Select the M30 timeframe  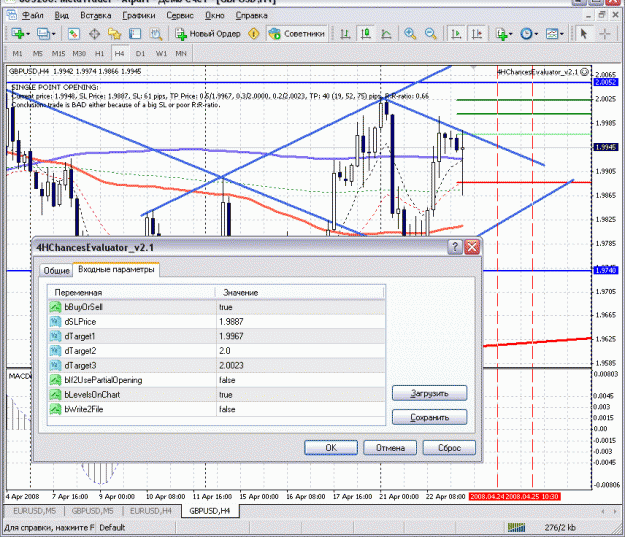coord(79,53)
